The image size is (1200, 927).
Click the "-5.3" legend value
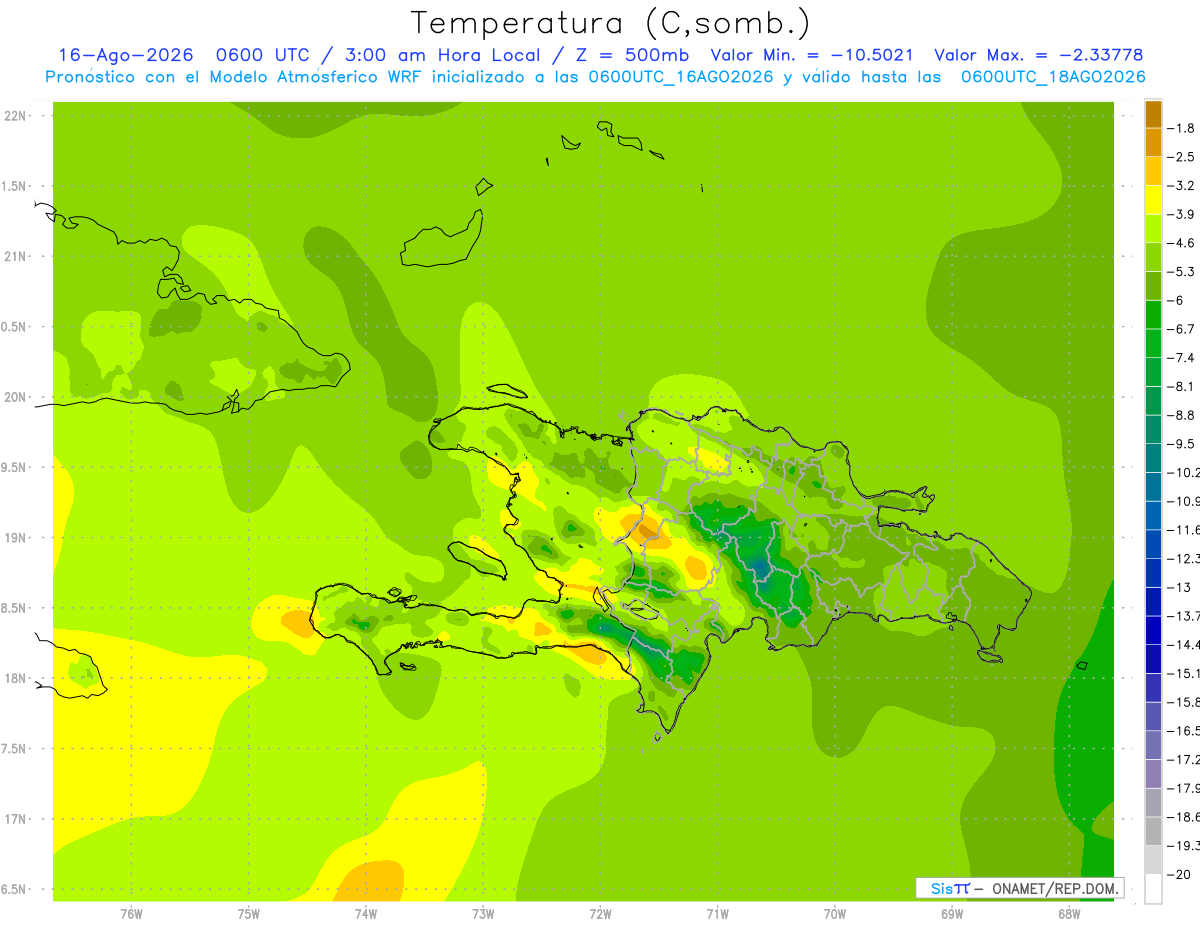point(1182,272)
